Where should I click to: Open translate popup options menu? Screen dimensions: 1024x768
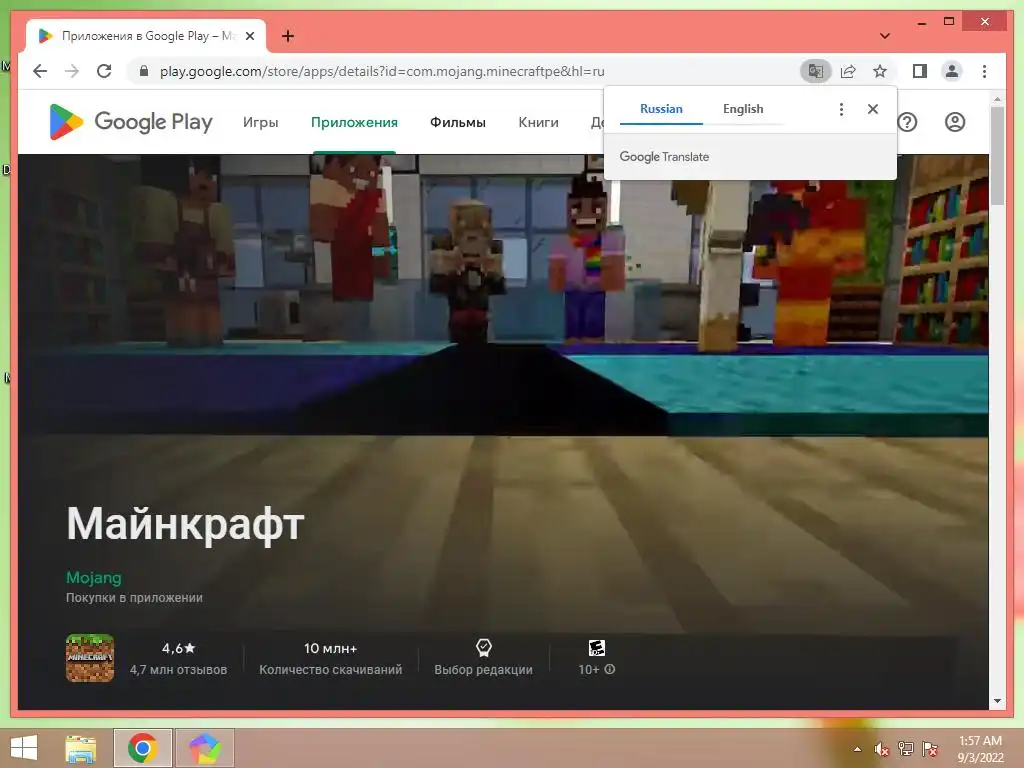click(x=841, y=109)
